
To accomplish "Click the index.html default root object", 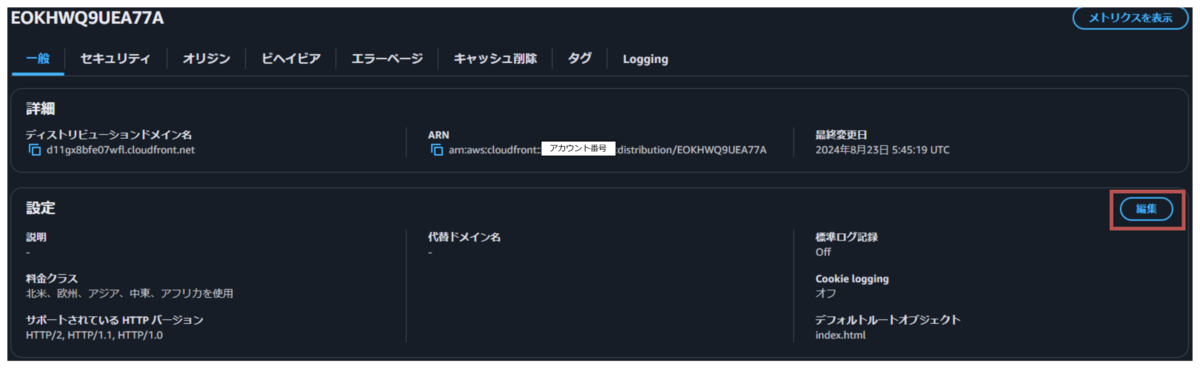I will 840,335.
